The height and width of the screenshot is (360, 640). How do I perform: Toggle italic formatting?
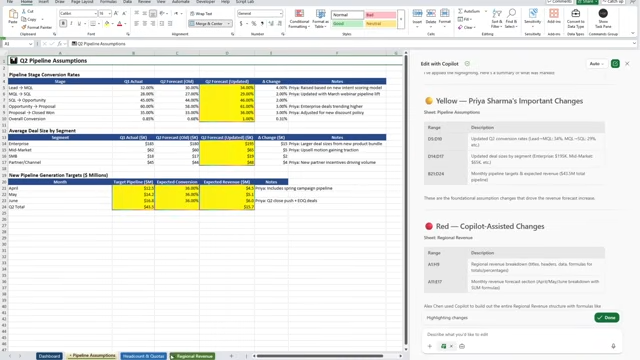click(x=71, y=24)
